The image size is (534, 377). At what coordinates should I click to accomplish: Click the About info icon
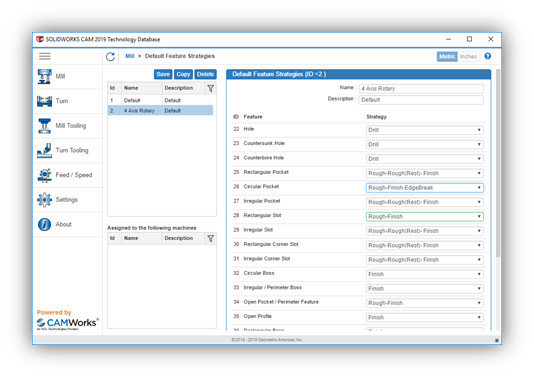point(45,224)
